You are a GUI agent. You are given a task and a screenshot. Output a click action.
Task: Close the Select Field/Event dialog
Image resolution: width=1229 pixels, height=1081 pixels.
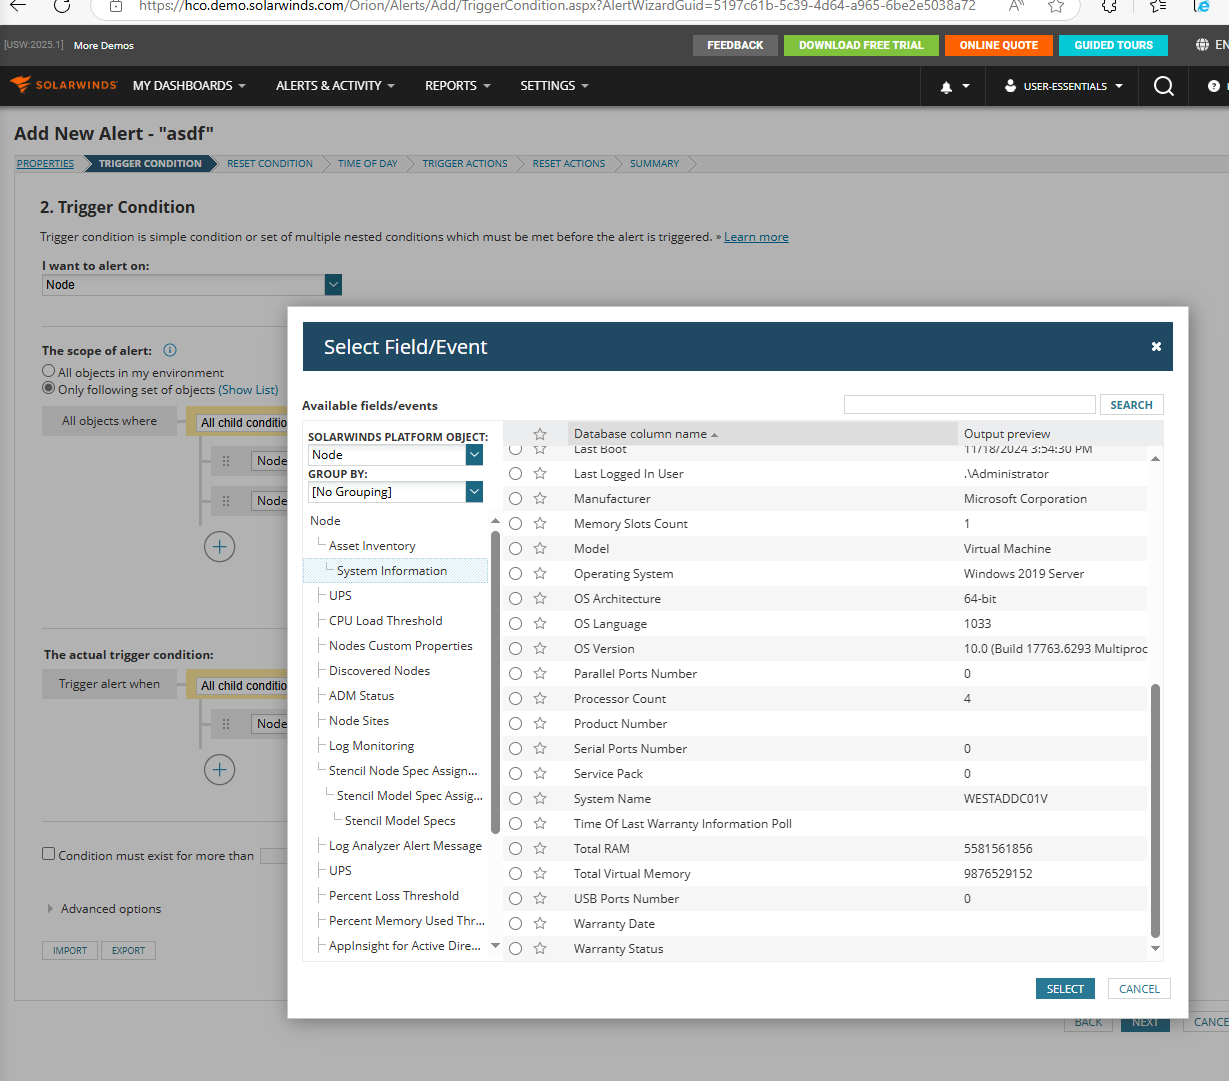click(x=1156, y=346)
